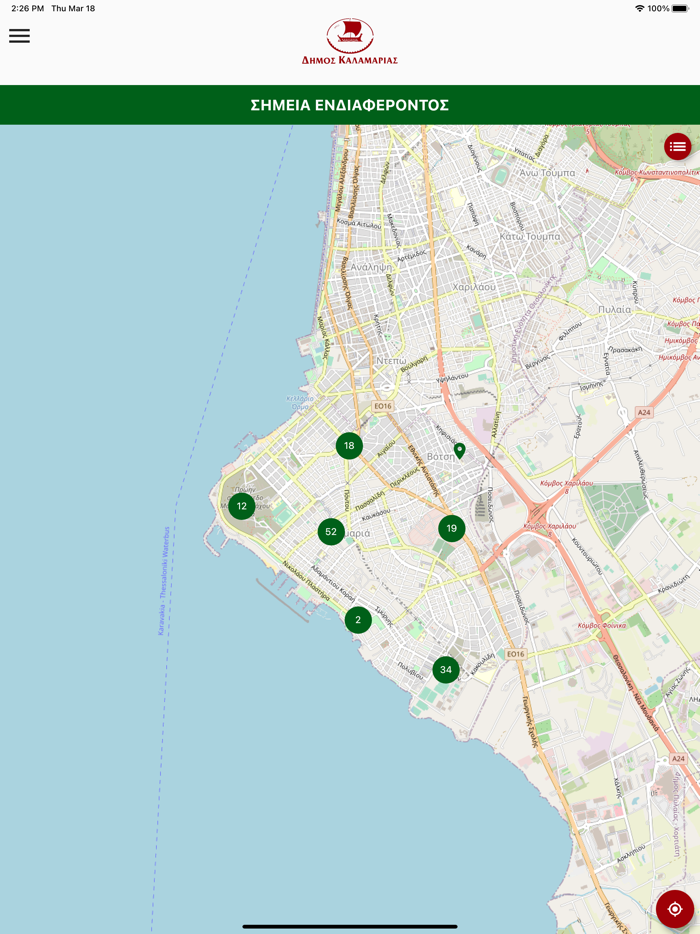The image size is (700, 934).
Task: Tap the Πυλαία district label
Action: tap(614, 310)
